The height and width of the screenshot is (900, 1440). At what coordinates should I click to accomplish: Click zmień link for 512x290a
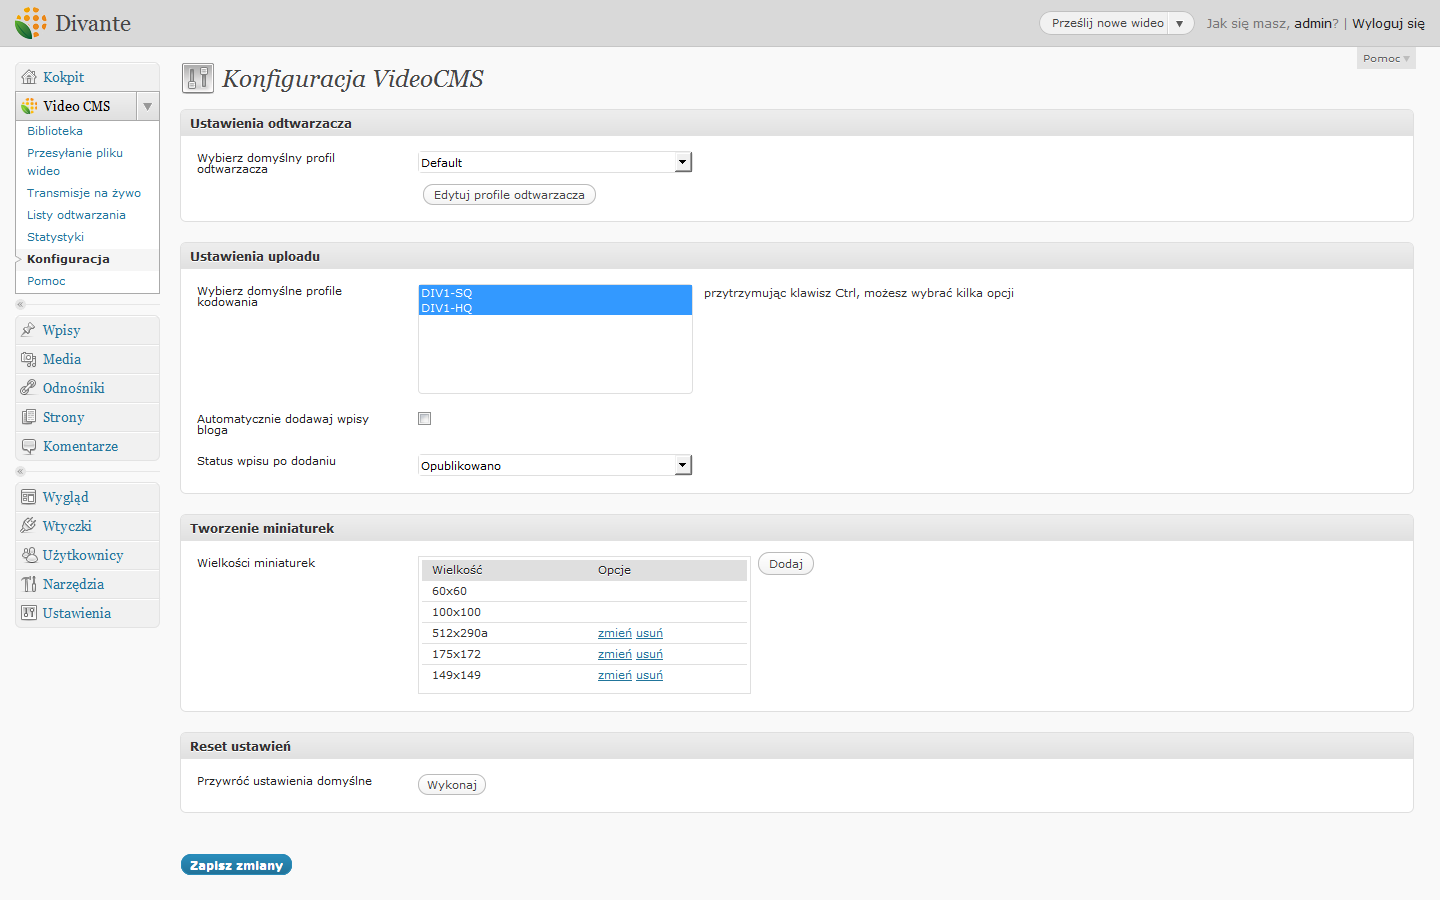pos(615,633)
